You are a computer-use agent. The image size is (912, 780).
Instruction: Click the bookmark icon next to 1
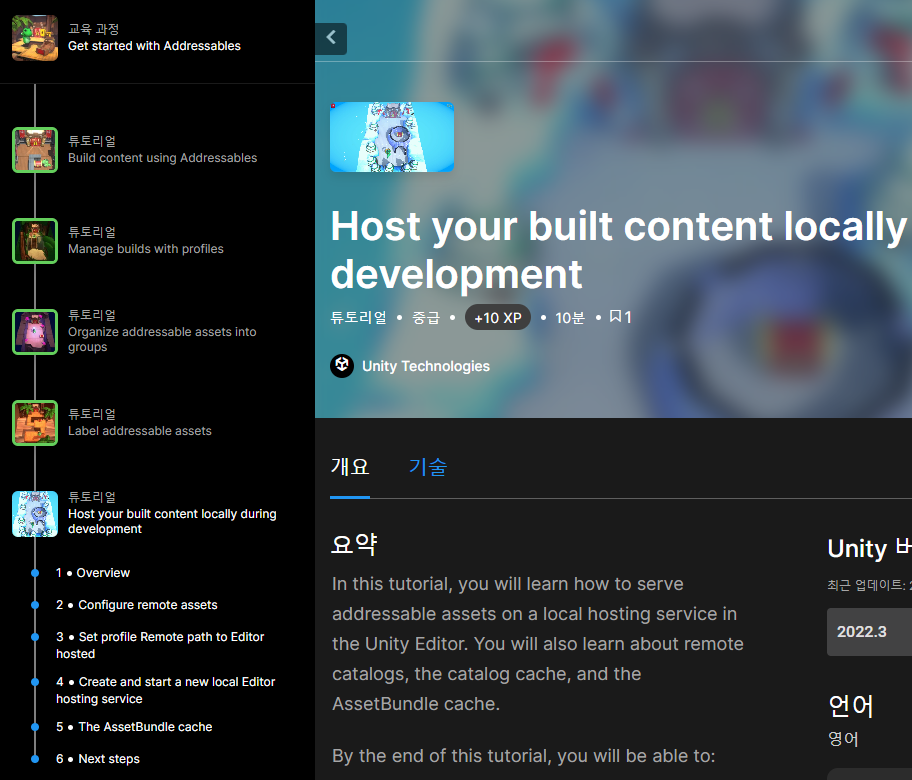[615, 316]
